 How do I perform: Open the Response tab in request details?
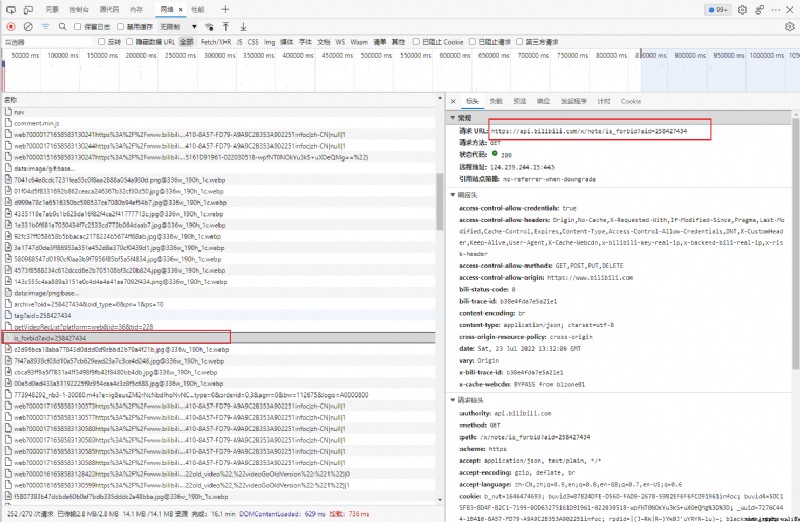pyautogui.click(x=544, y=101)
